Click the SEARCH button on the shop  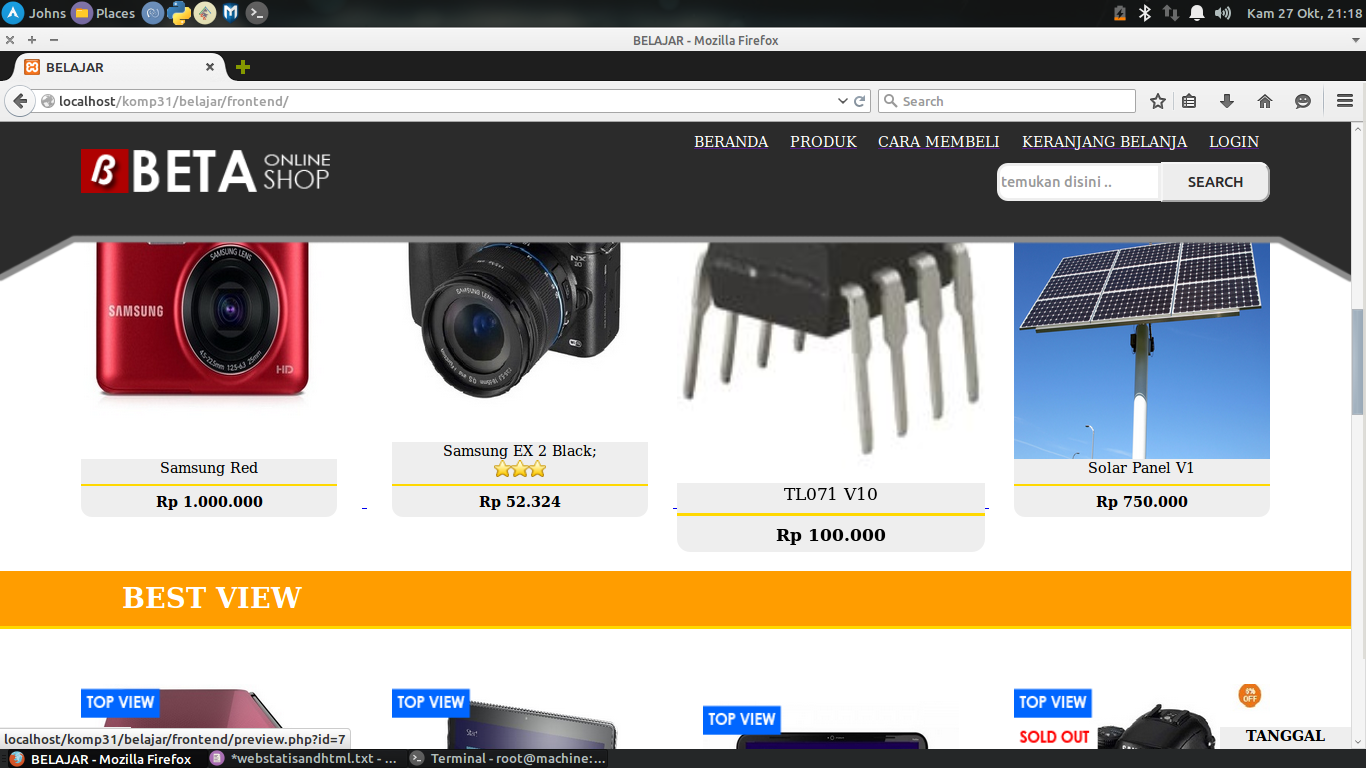click(1215, 182)
